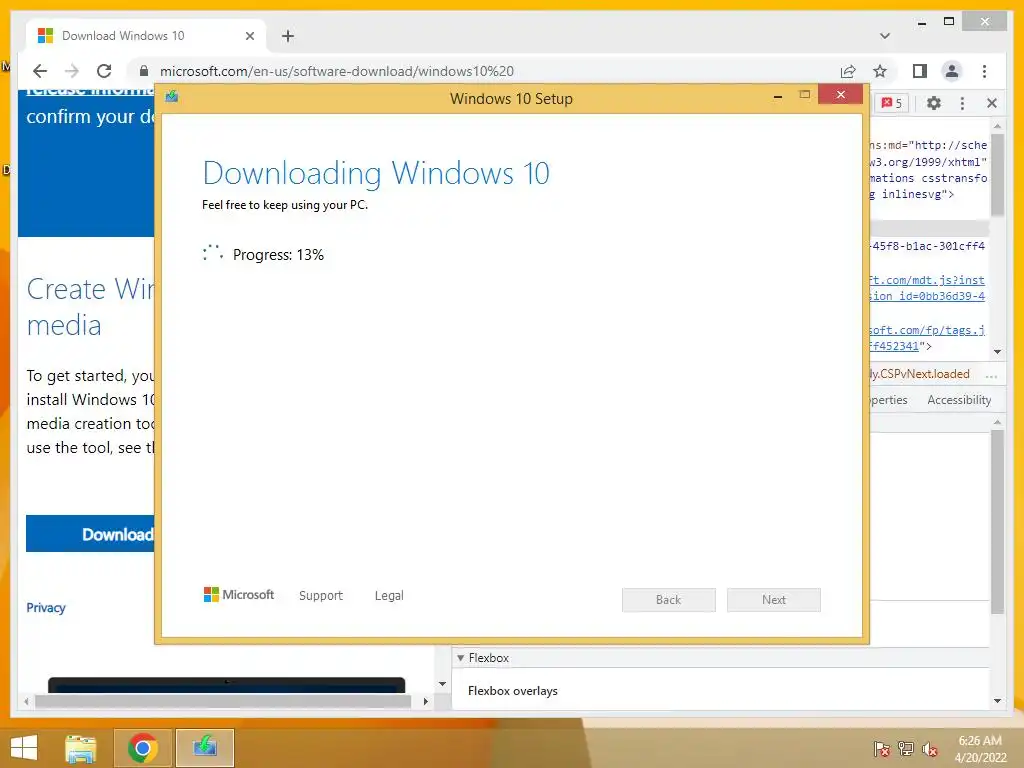Click Progress: 13% text
This screenshot has width=1024, height=768.
click(x=278, y=255)
